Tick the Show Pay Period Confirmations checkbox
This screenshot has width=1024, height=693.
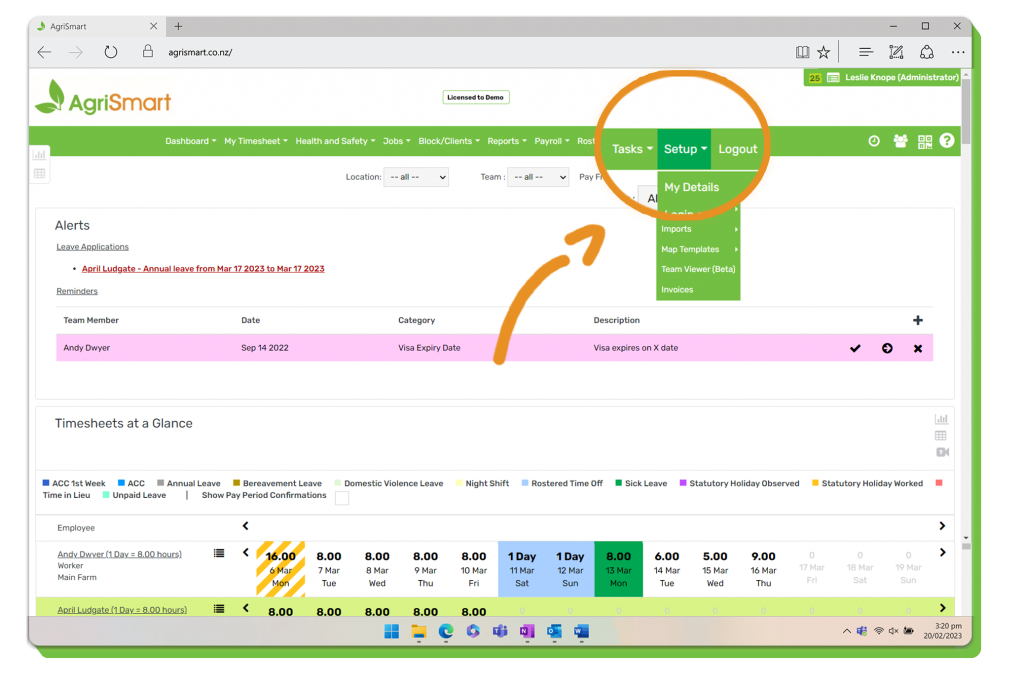click(x=341, y=497)
